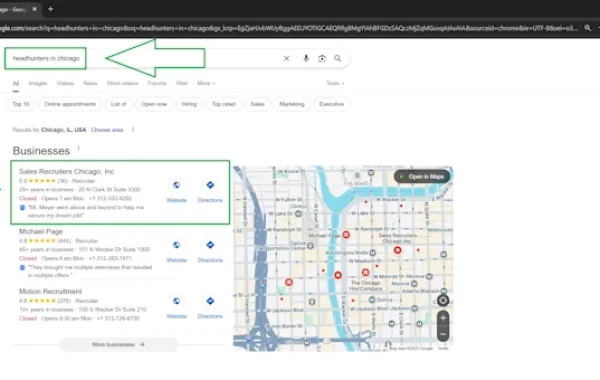Click the zoom magnifier icon in address bar
Viewport: 600px width, 380px height.
tap(587, 28)
